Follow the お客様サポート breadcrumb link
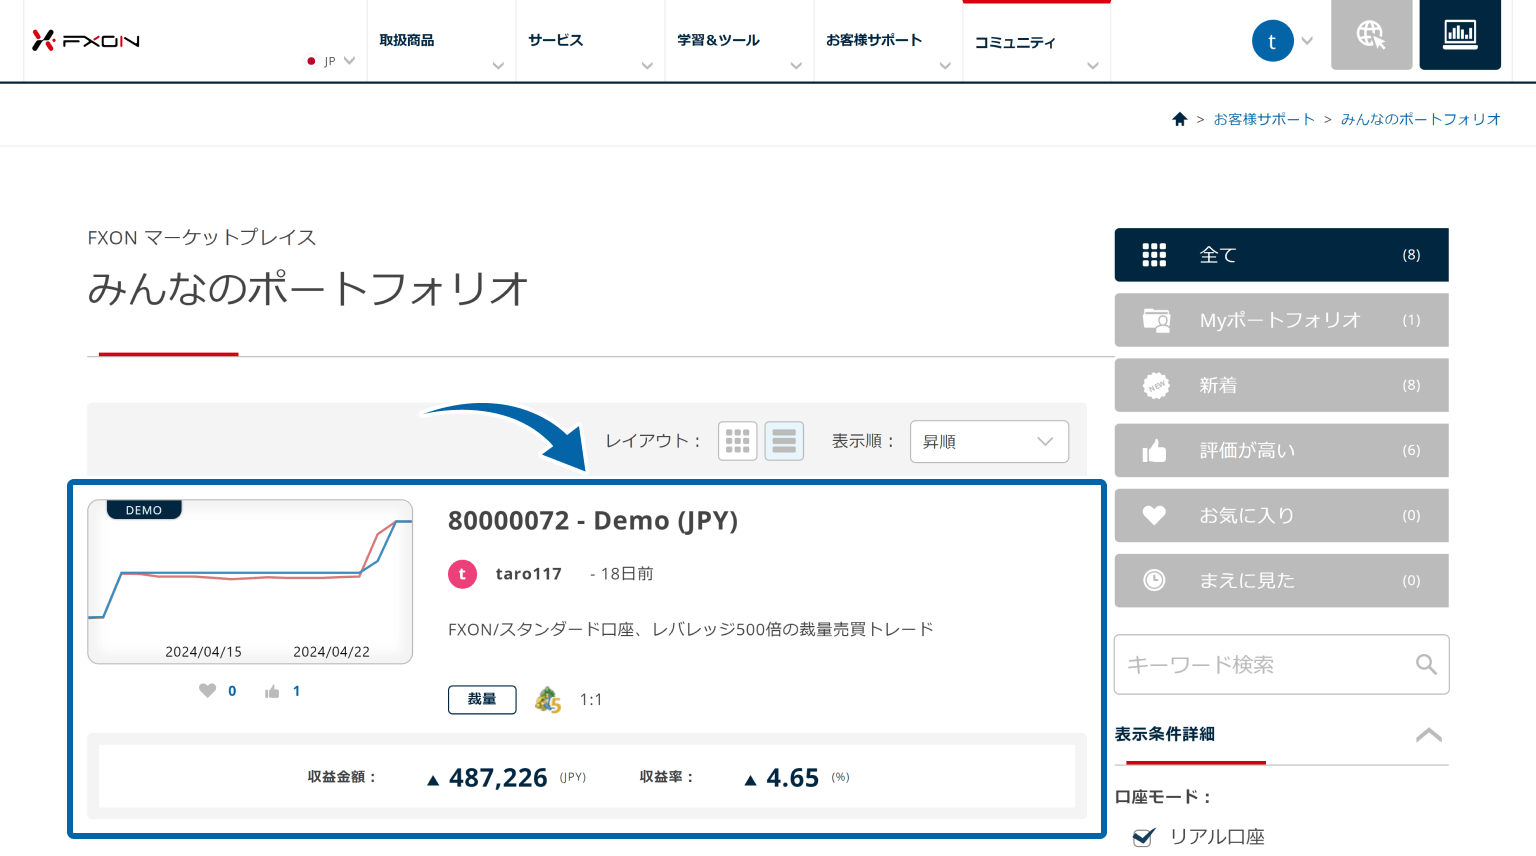The width and height of the screenshot is (1536, 856). coord(1264,119)
